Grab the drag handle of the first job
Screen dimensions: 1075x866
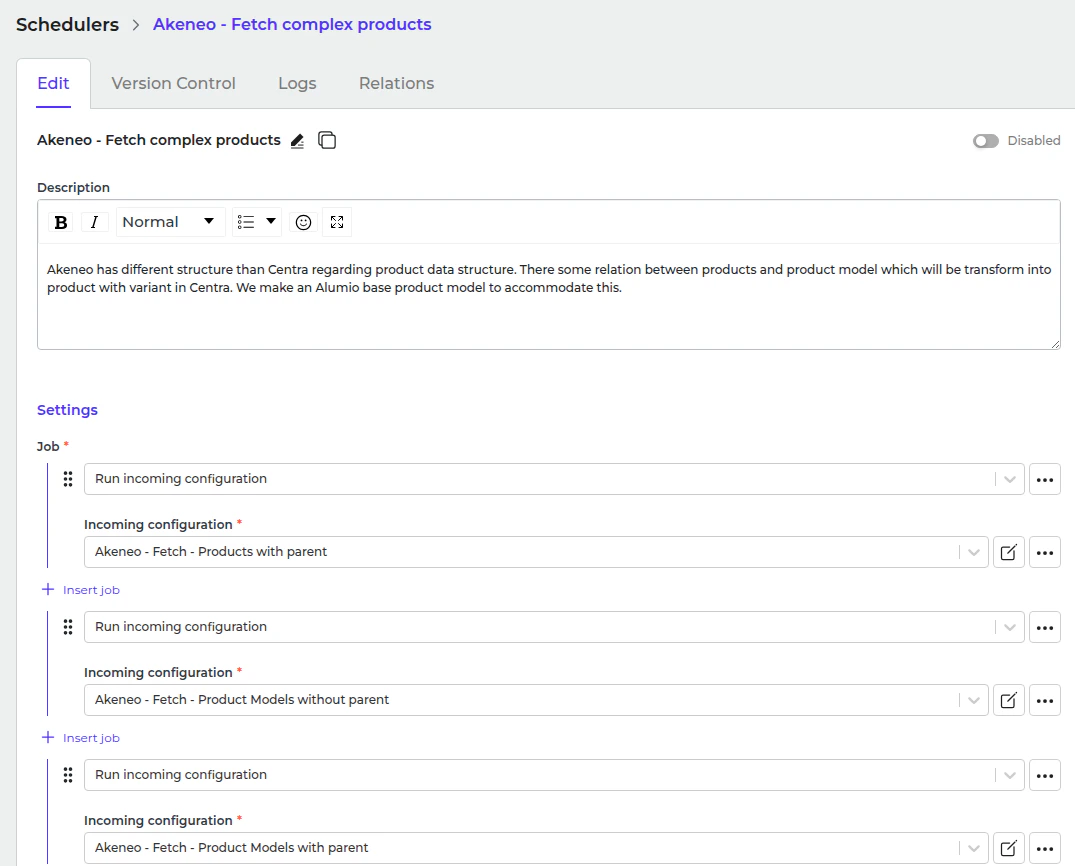68,479
